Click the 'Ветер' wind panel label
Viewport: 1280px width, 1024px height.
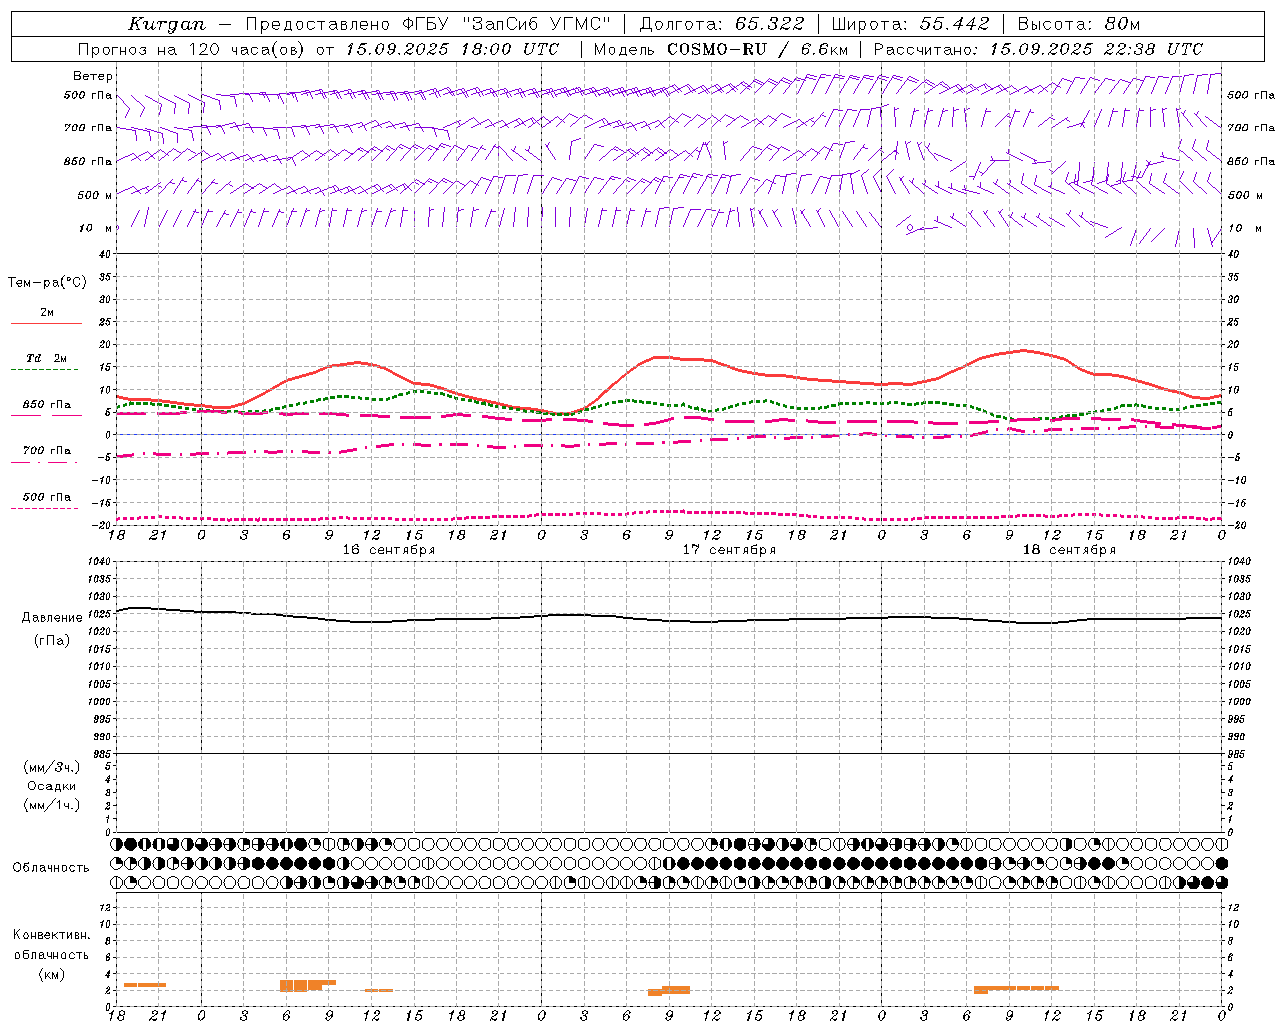93,76
